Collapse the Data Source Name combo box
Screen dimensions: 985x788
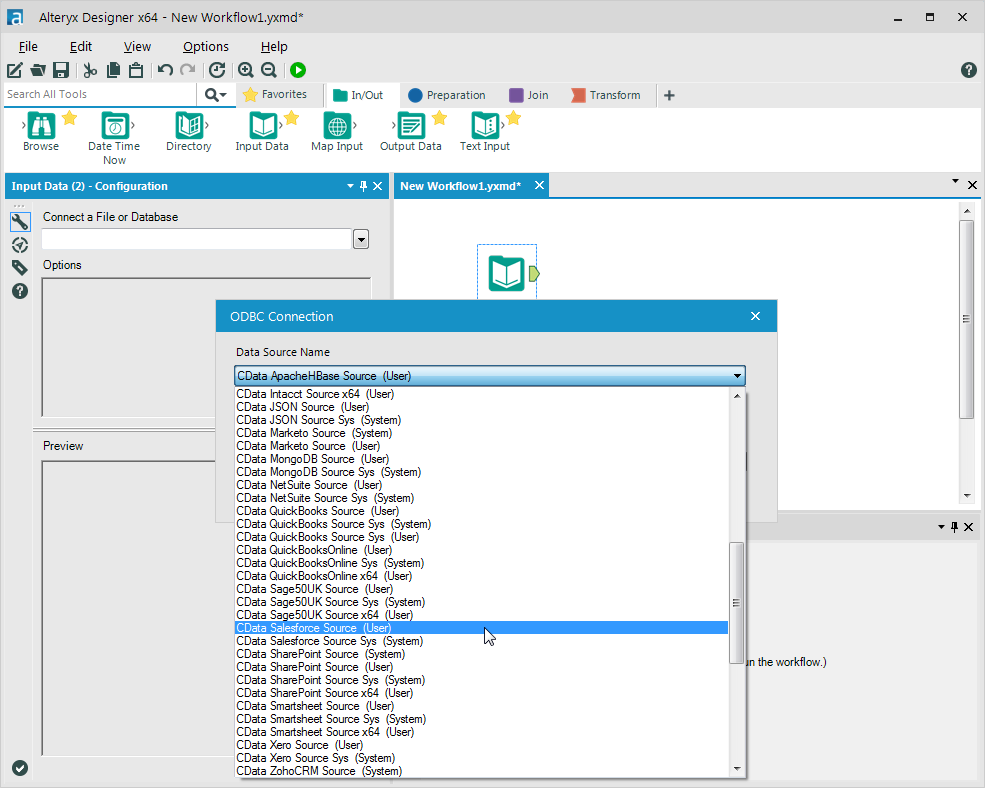(x=737, y=376)
